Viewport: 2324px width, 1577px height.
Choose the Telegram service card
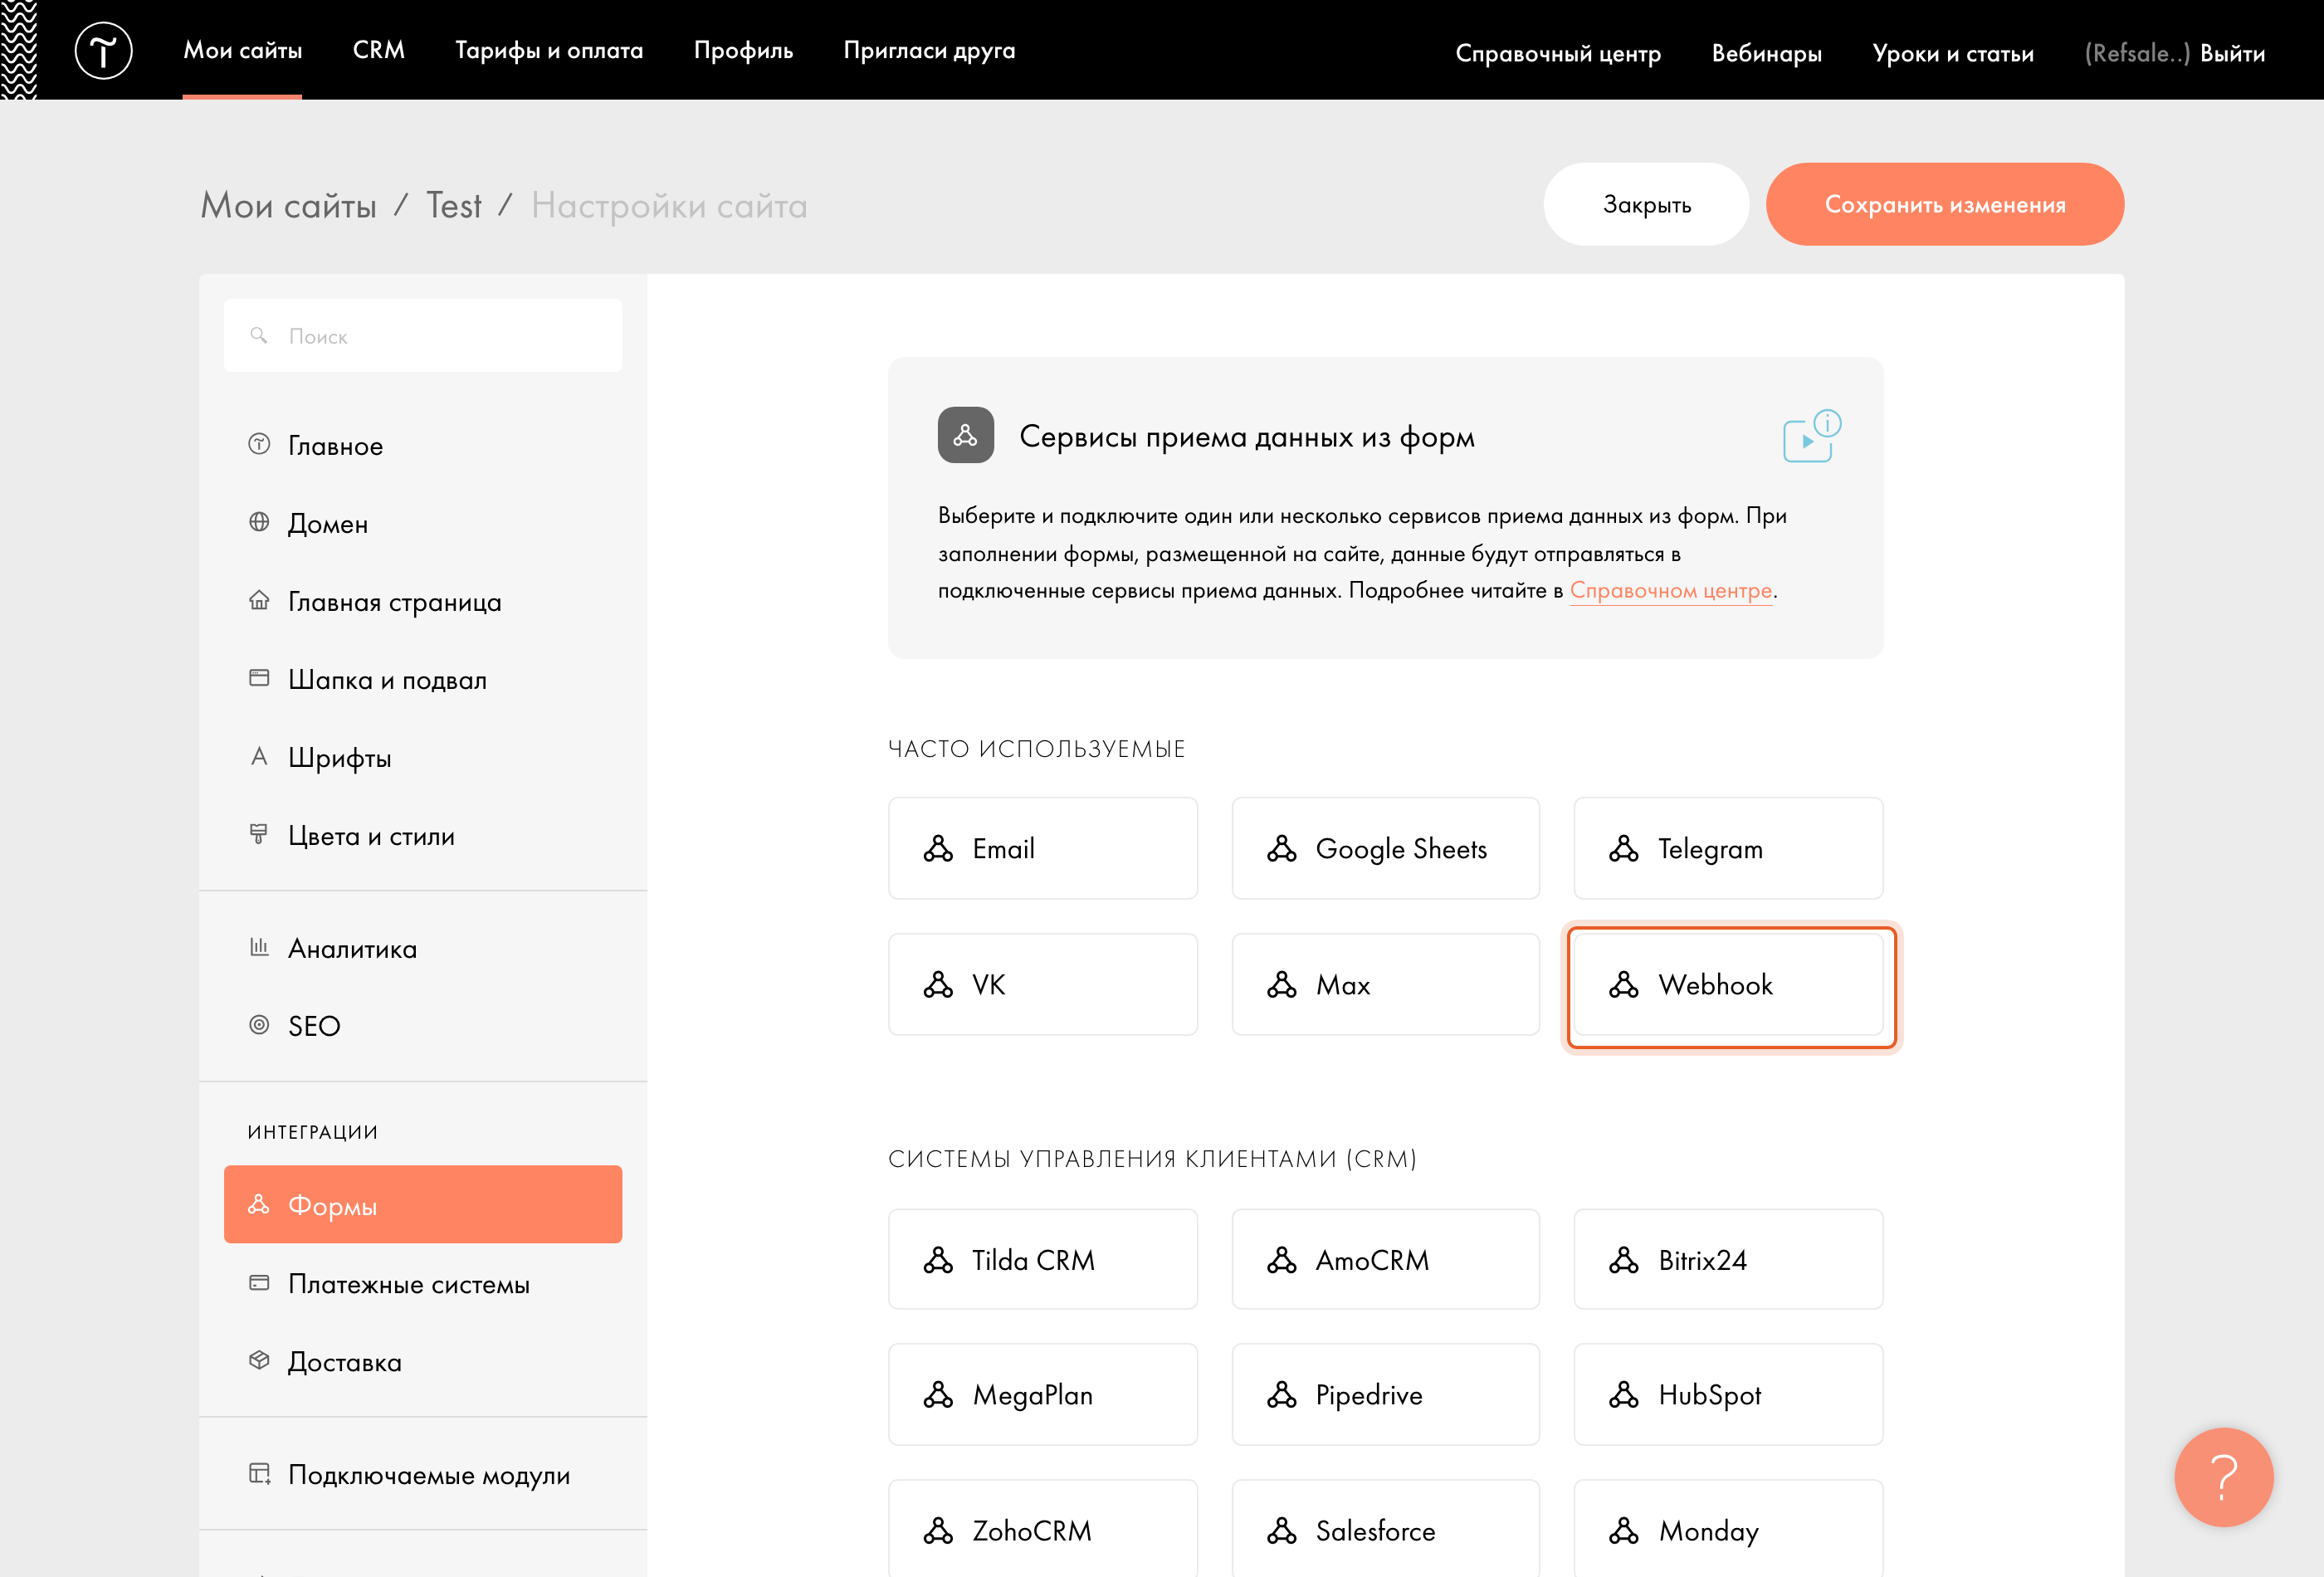pyautogui.click(x=1728, y=849)
